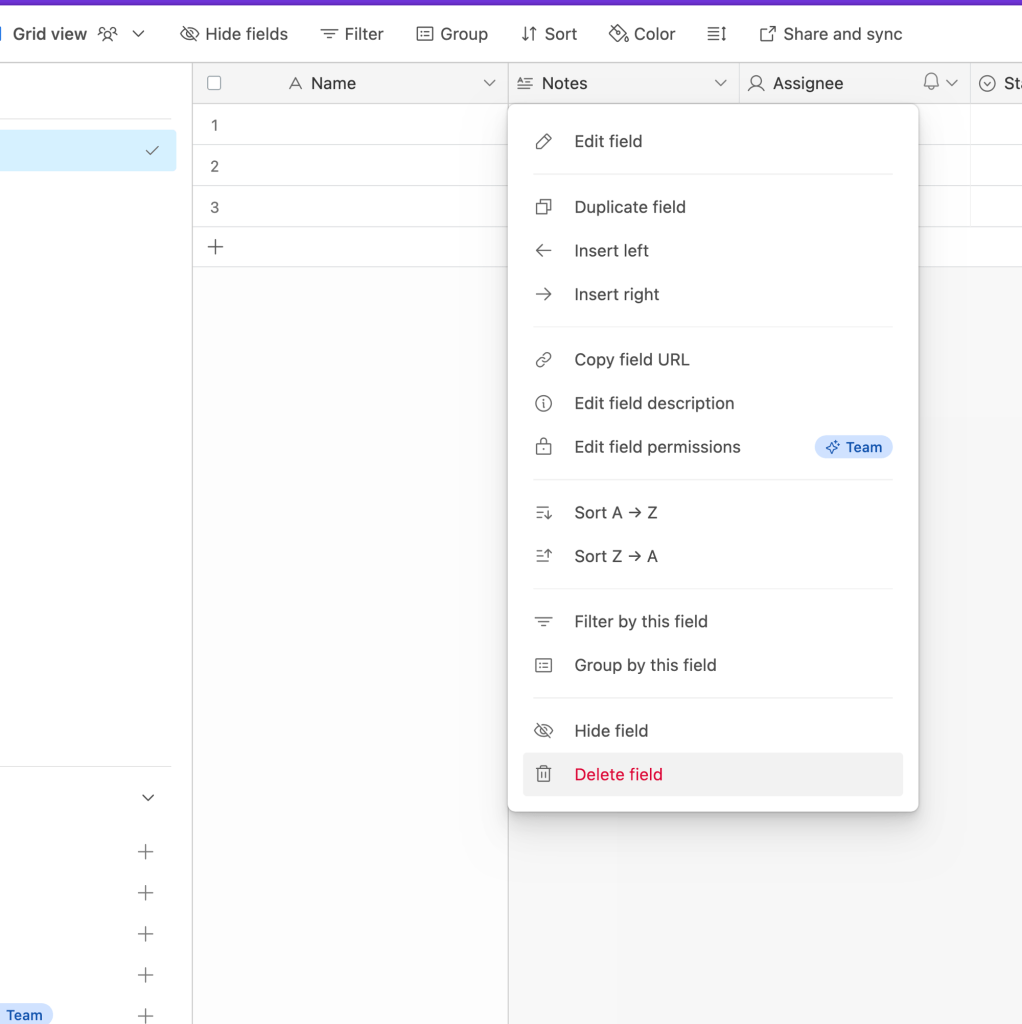
Task: Collapse the sidebar section with the chevron
Action: coord(147,797)
